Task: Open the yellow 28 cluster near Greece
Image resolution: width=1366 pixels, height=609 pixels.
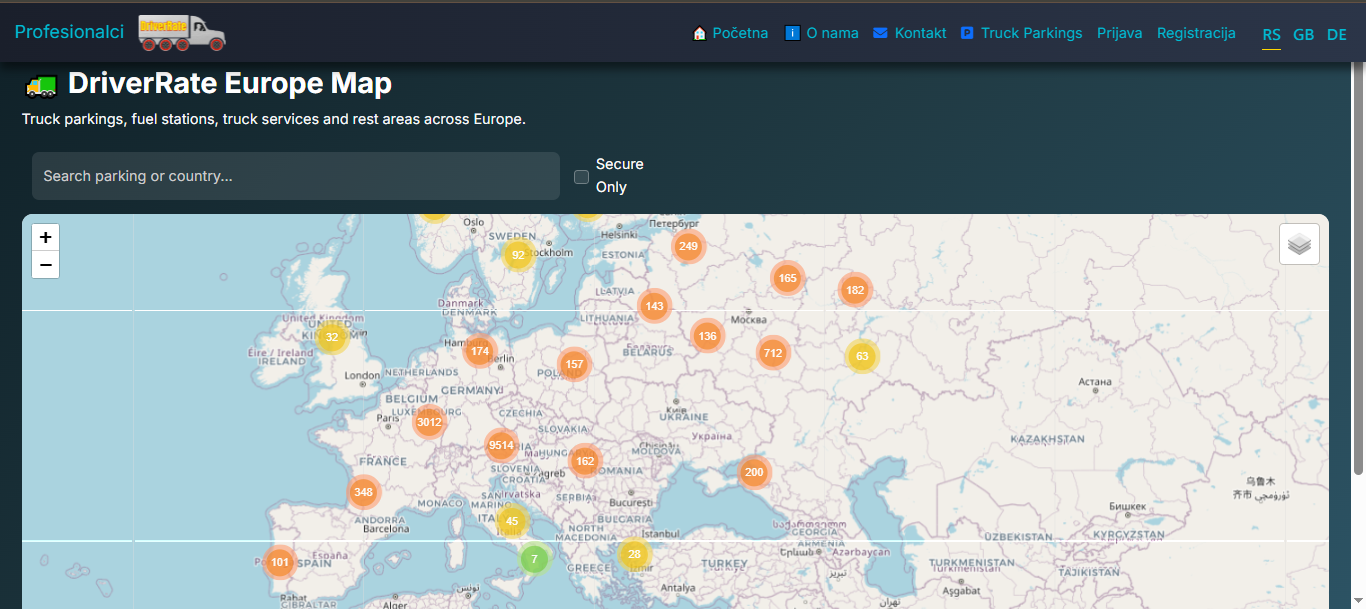Action: point(634,554)
